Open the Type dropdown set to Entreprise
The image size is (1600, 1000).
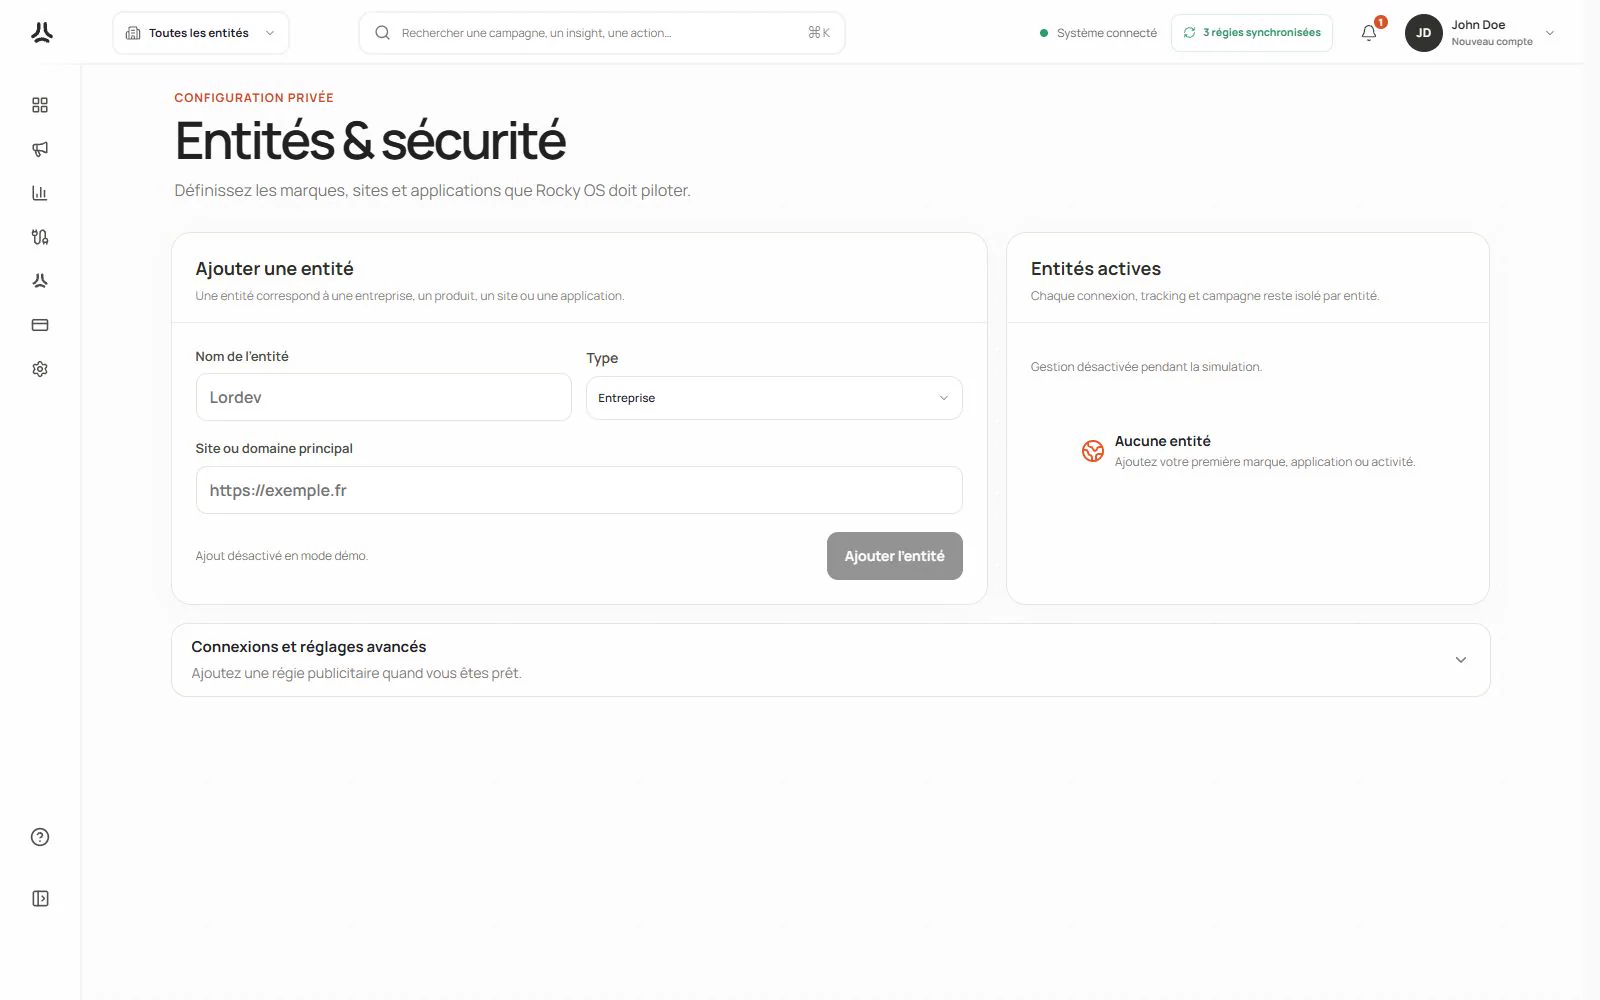[774, 398]
